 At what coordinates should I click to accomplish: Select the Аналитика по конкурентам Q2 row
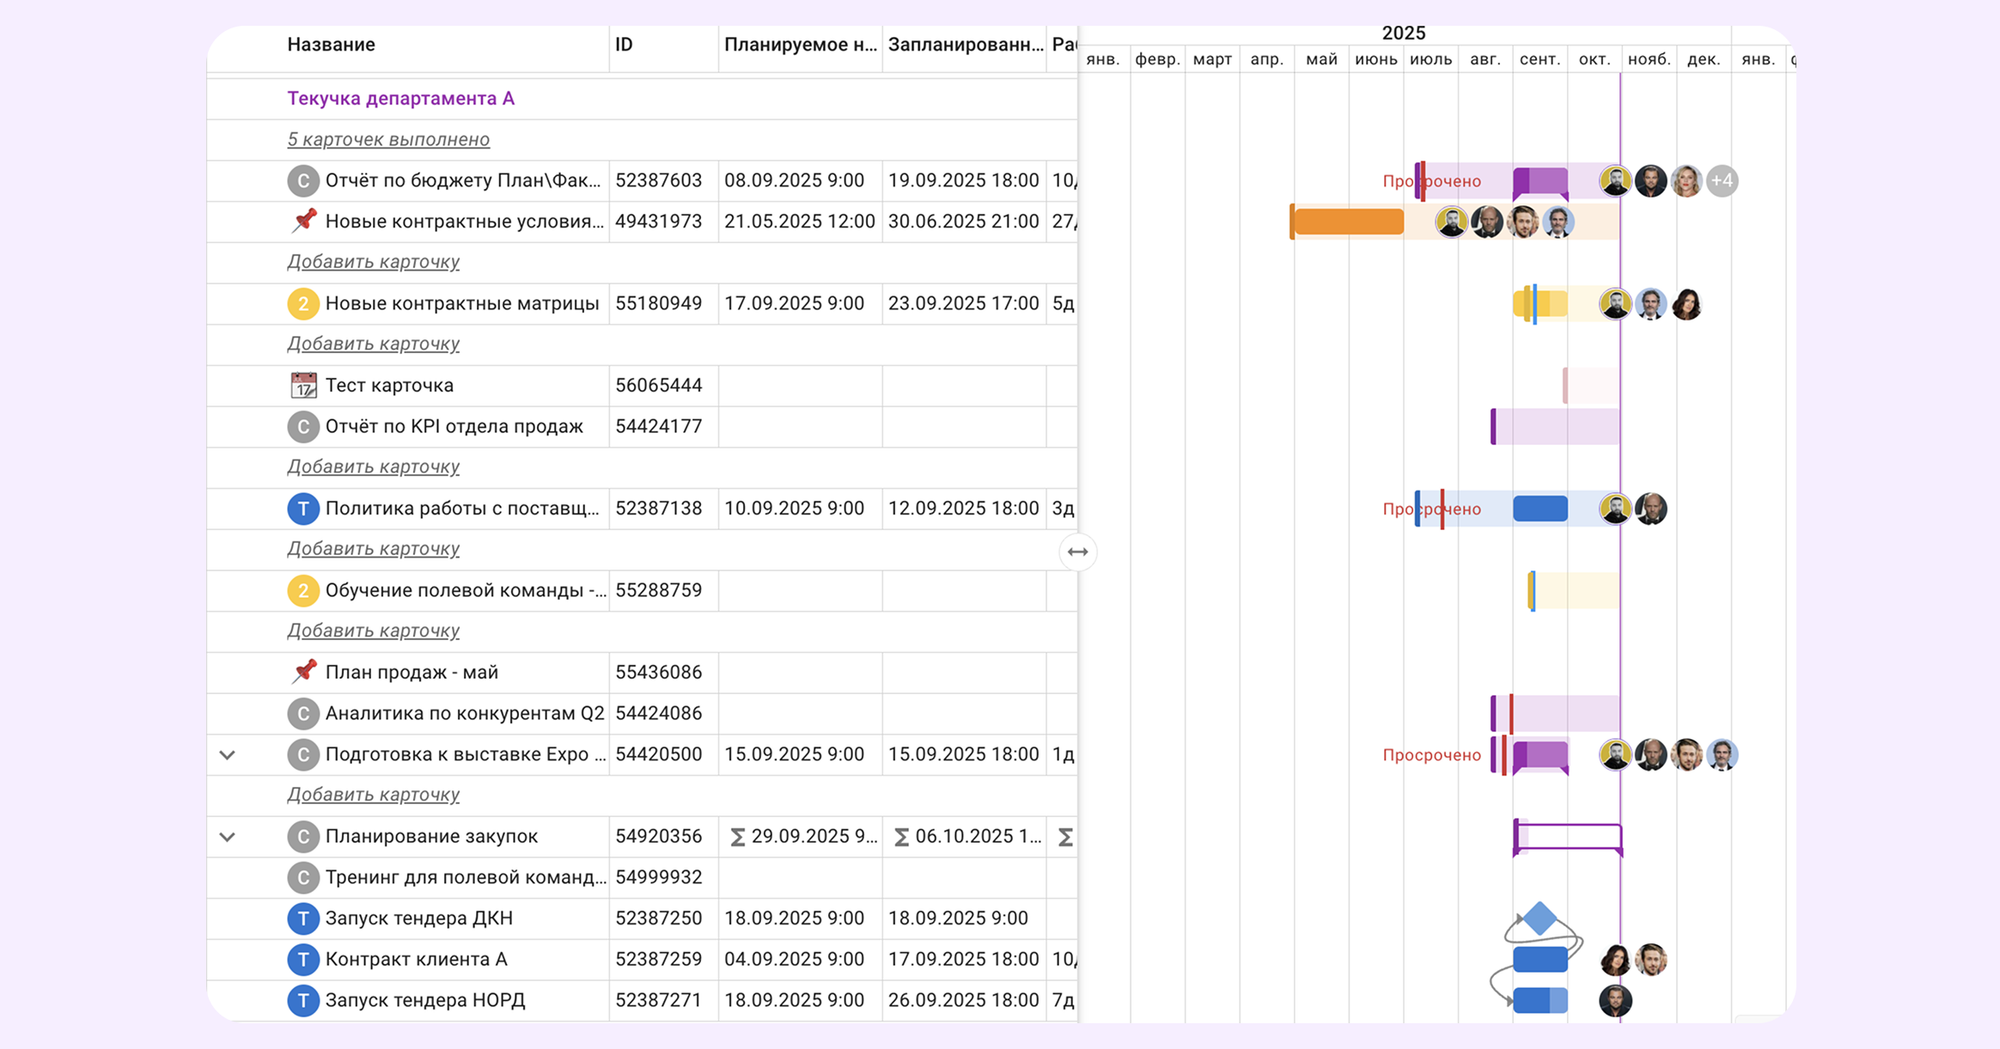click(x=464, y=713)
